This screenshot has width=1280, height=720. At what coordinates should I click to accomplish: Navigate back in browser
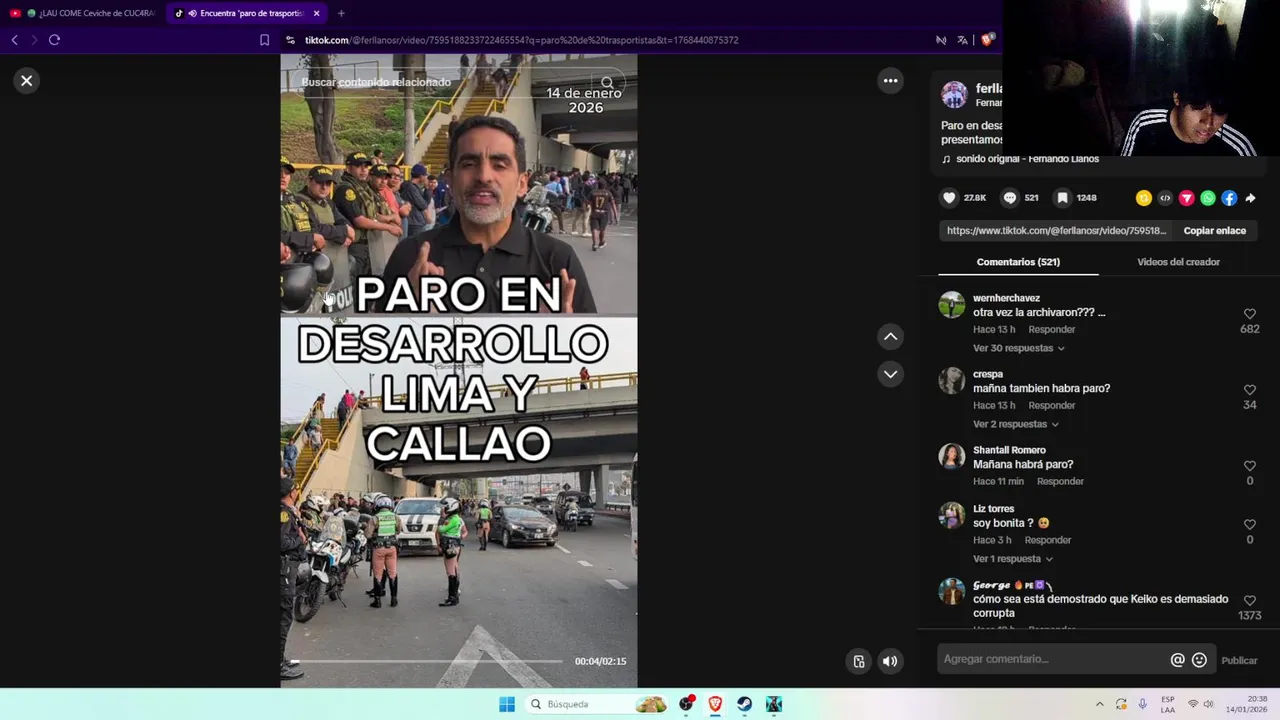[x=14, y=40]
